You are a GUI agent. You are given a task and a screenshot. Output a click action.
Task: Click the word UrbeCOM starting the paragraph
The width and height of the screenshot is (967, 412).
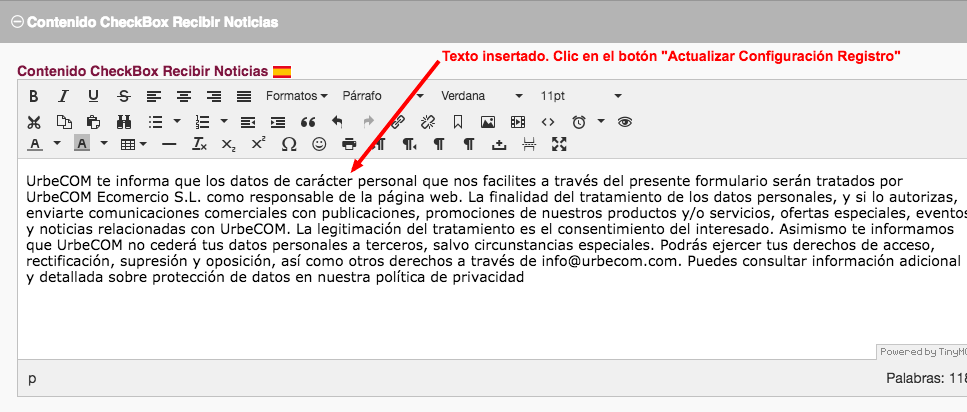[59, 181]
